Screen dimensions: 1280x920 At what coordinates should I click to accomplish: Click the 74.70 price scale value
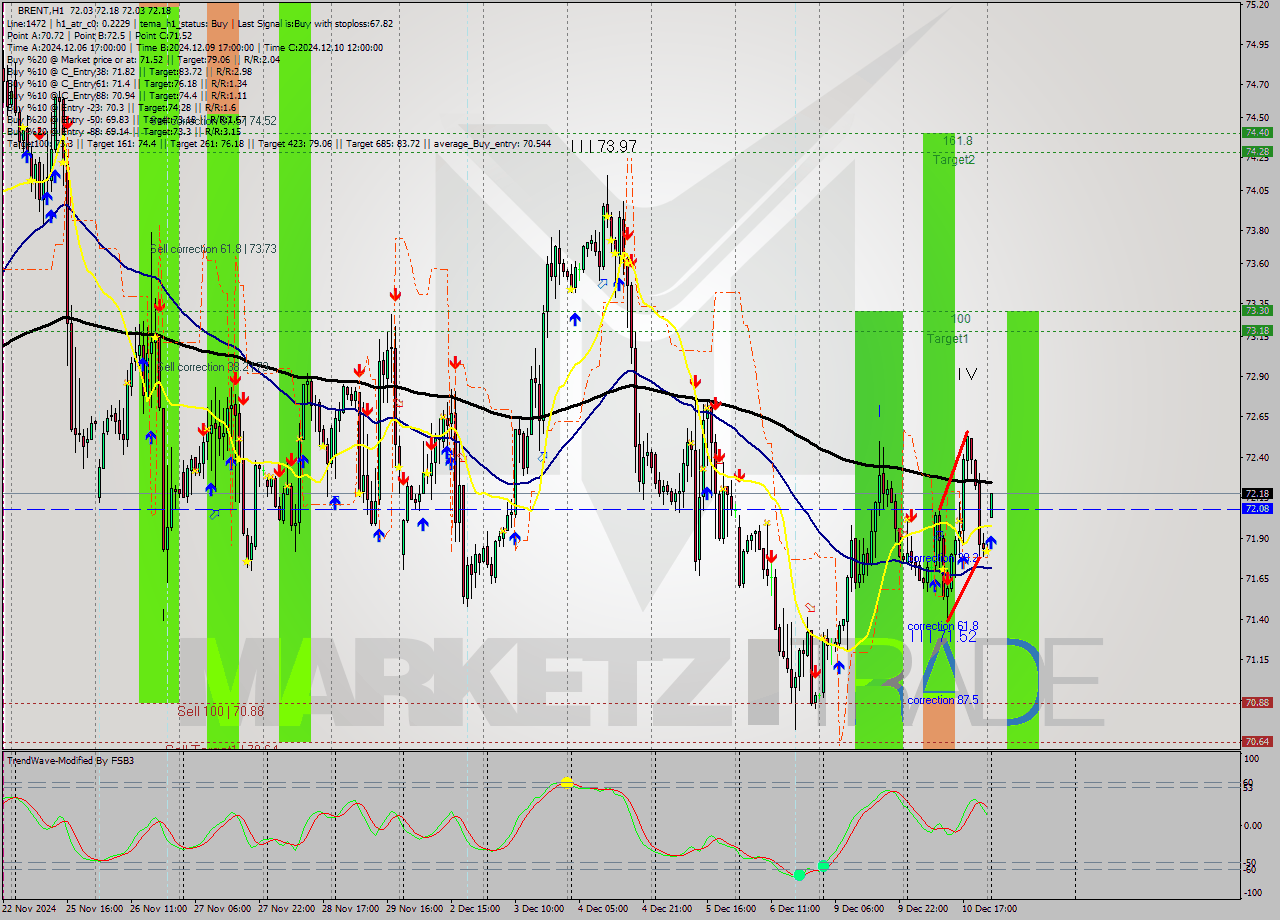[1256, 85]
